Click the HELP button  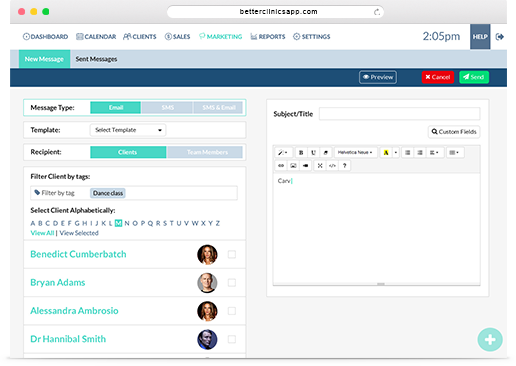[480, 37]
